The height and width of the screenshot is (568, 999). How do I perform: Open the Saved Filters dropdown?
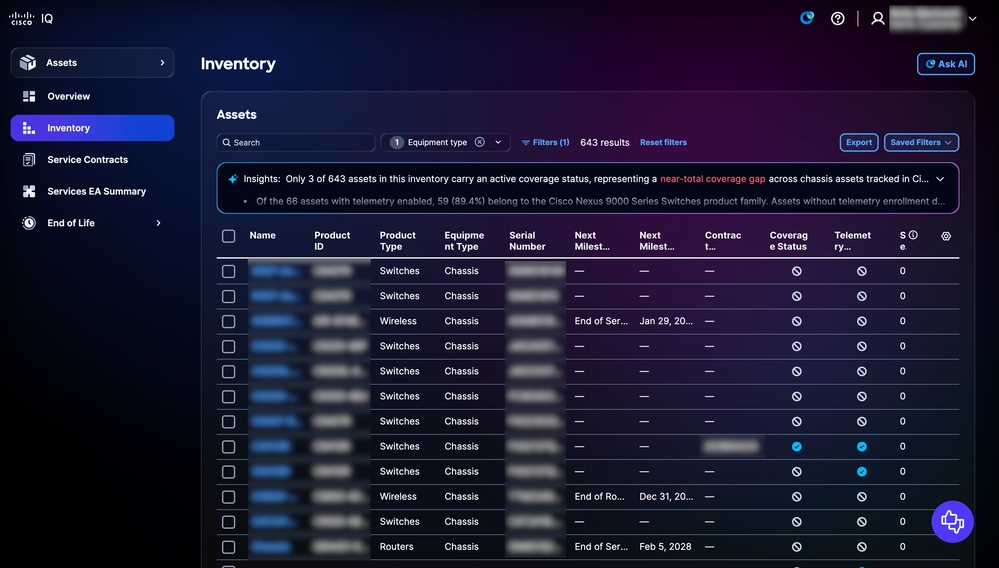921,143
